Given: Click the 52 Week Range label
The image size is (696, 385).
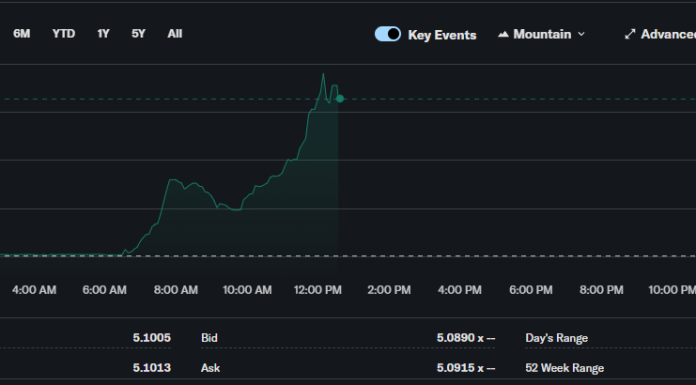Looking at the screenshot, I should point(565,368).
